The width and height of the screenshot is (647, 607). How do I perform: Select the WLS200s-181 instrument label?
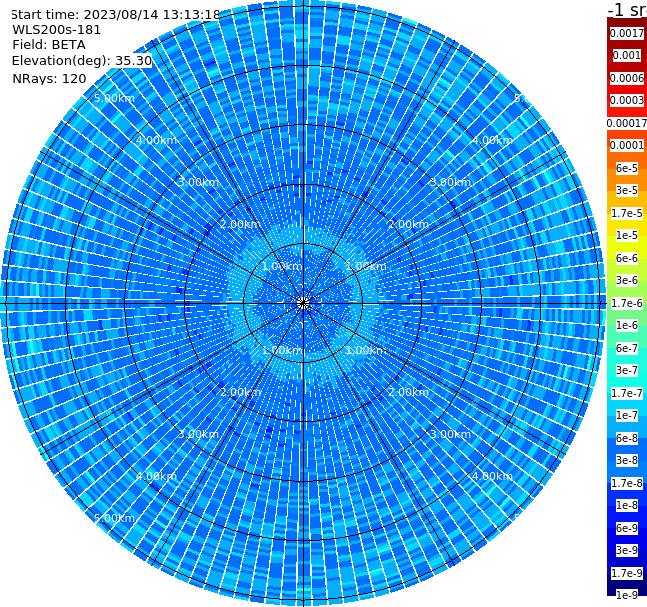click(57, 30)
